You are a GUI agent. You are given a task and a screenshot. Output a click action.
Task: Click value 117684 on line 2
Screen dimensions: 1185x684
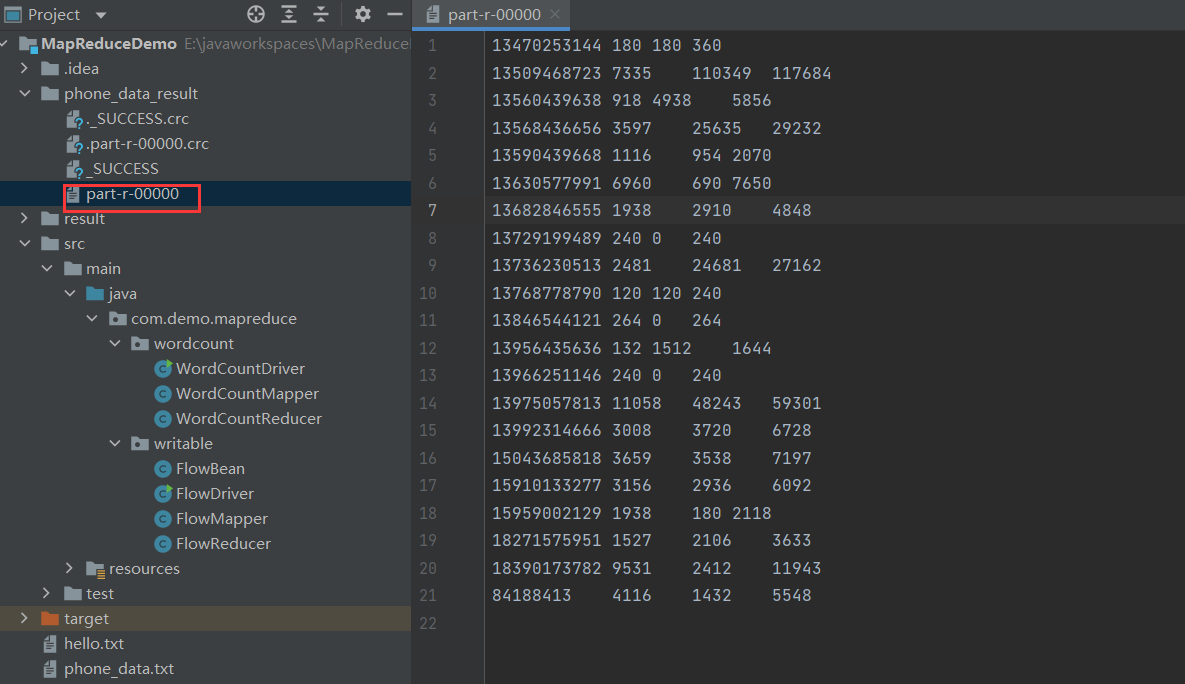tap(801, 73)
